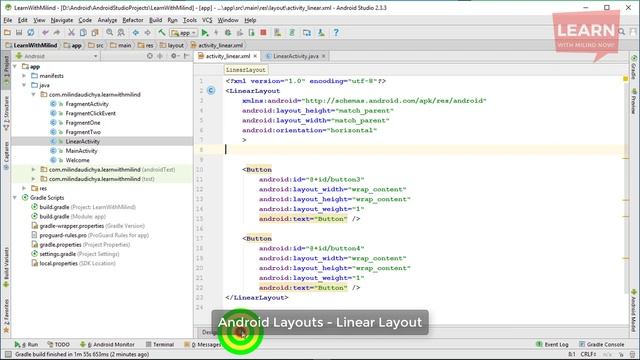Toggle the Captures side tool window
640x360 pixels.
click(x=6, y=155)
